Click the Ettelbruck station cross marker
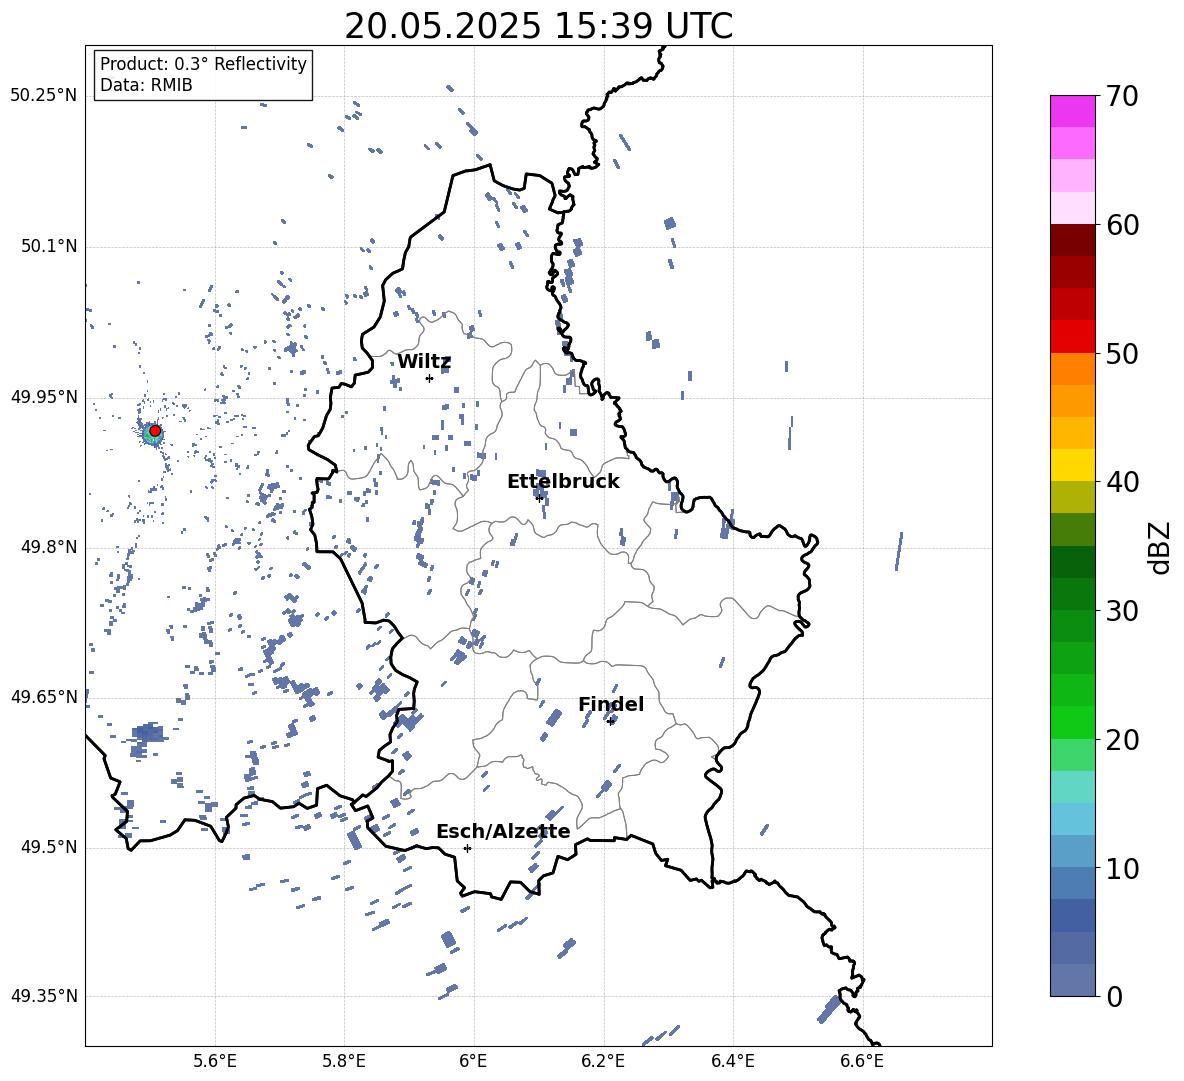Screen dimensions: 1184x1081 pyautogui.click(x=539, y=497)
